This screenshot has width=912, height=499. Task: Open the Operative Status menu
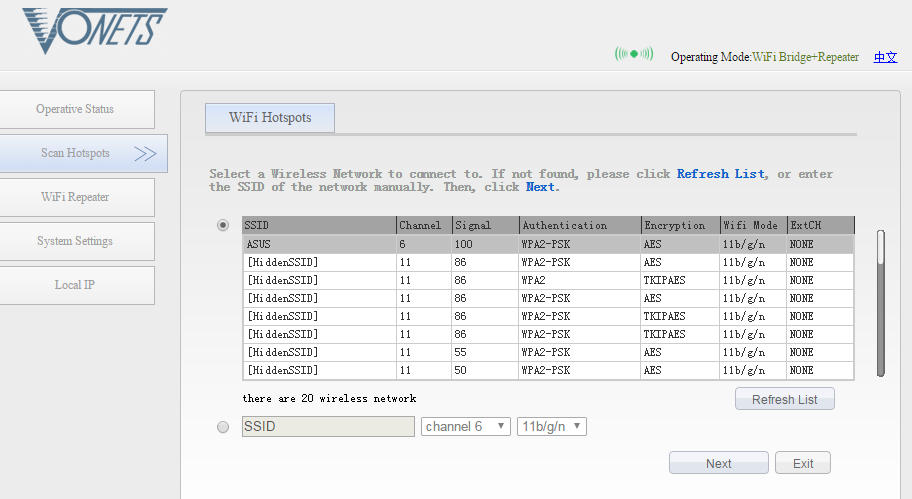pos(77,109)
